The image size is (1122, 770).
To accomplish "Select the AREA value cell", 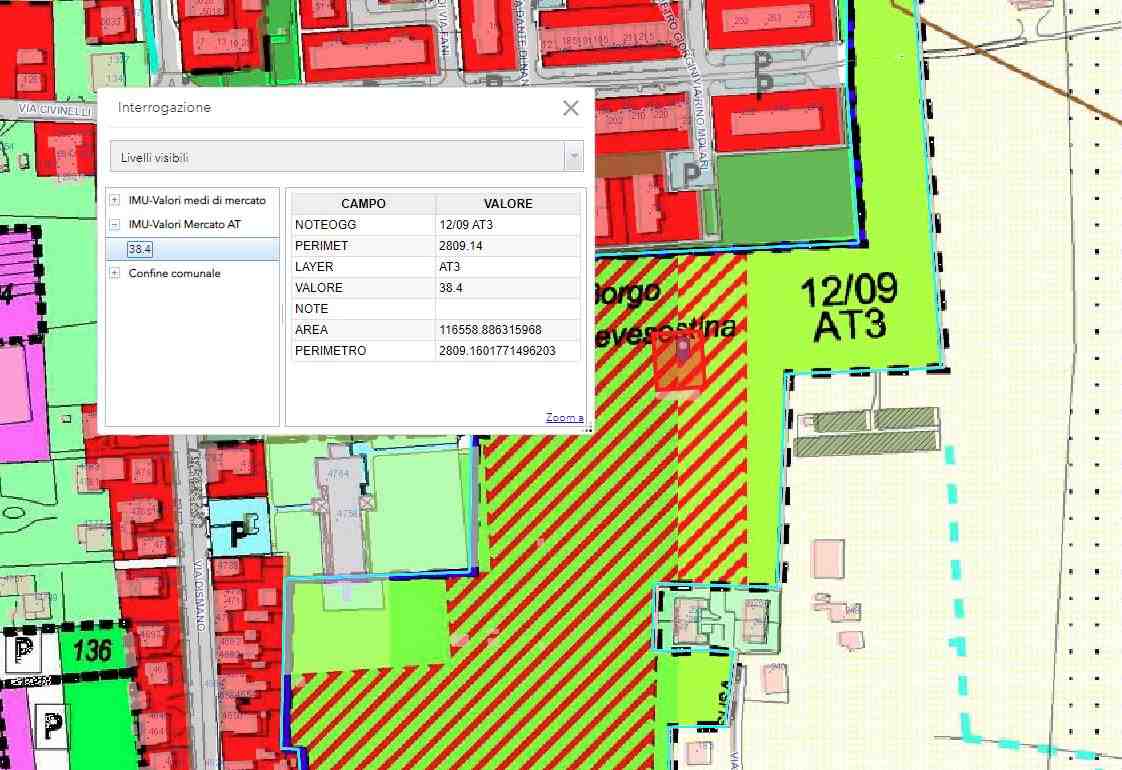I will tap(508, 330).
